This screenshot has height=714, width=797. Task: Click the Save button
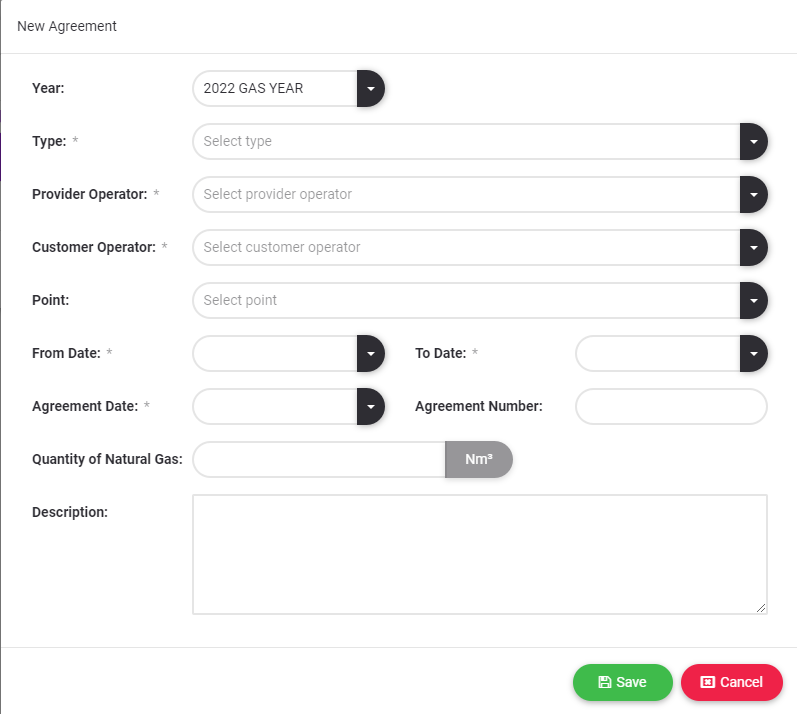622,682
